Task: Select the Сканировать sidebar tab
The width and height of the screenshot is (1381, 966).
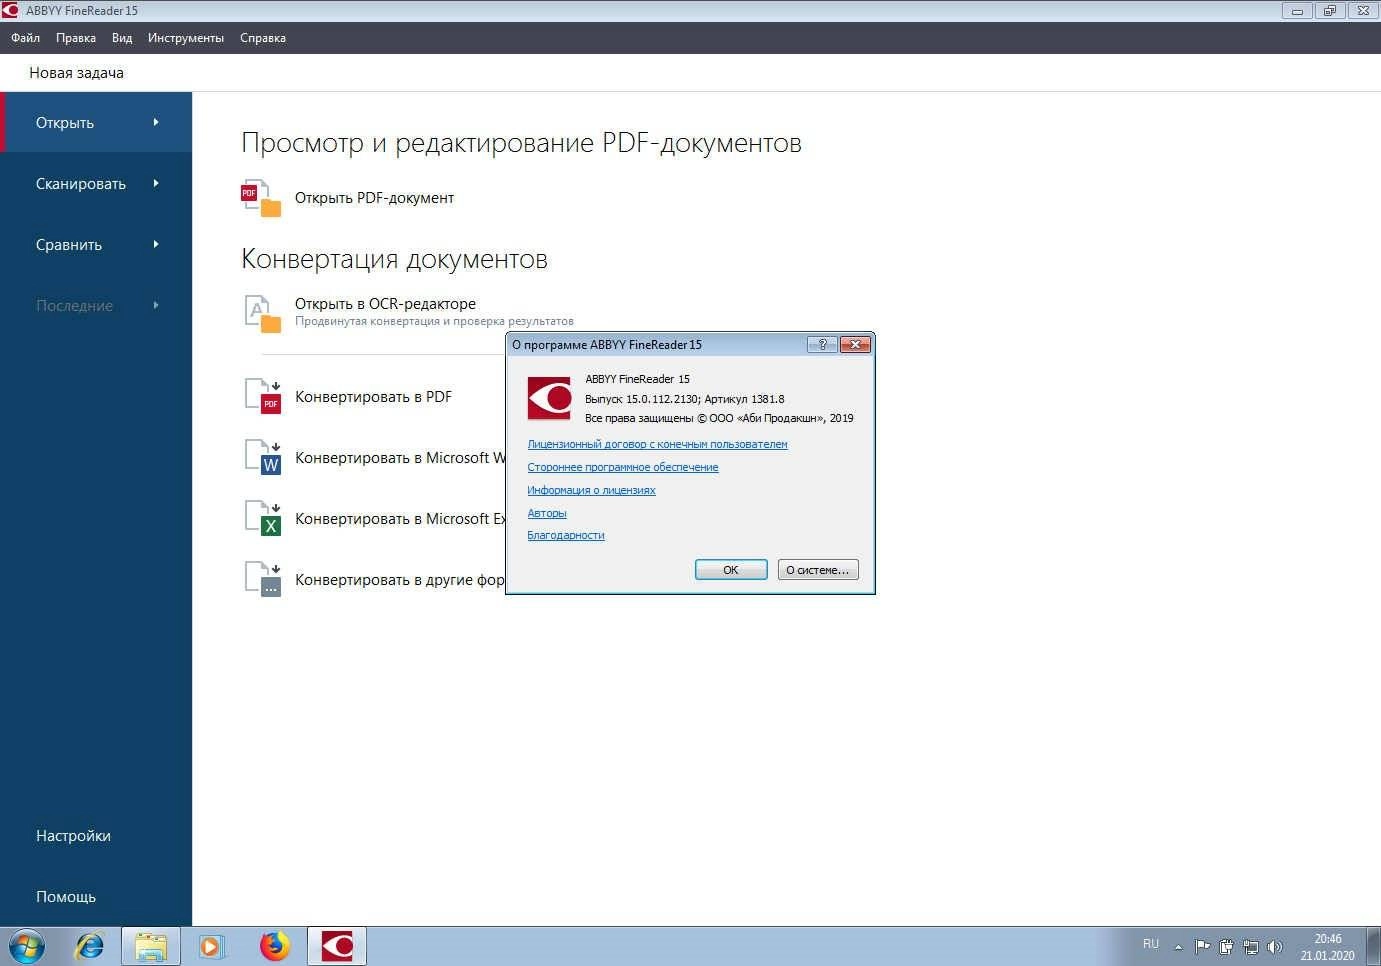Action: 96,183
